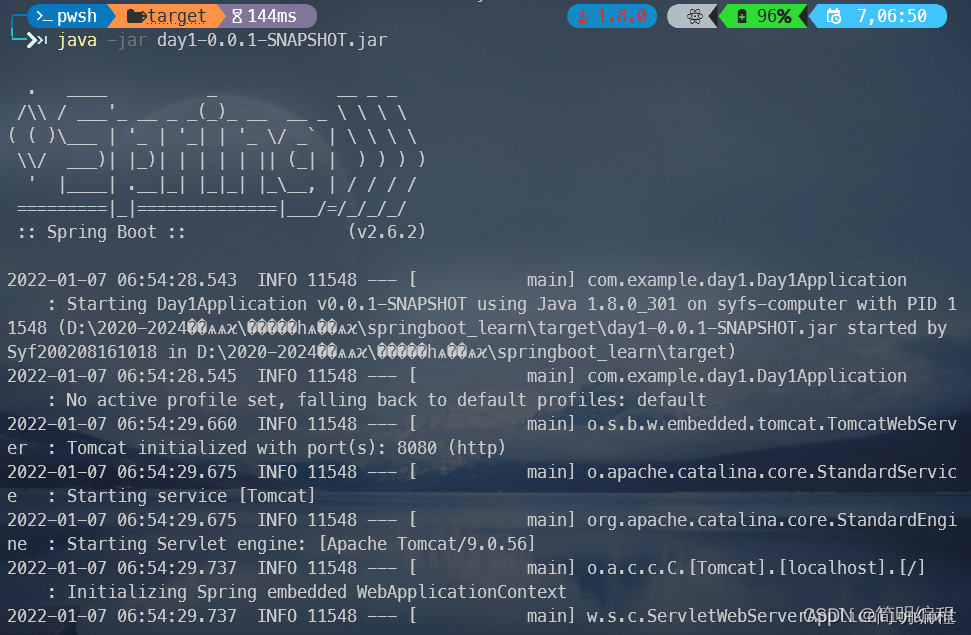The image size is (971, 635).
Task: Click the '7,06:50' time text
Action: pos(892,16)
